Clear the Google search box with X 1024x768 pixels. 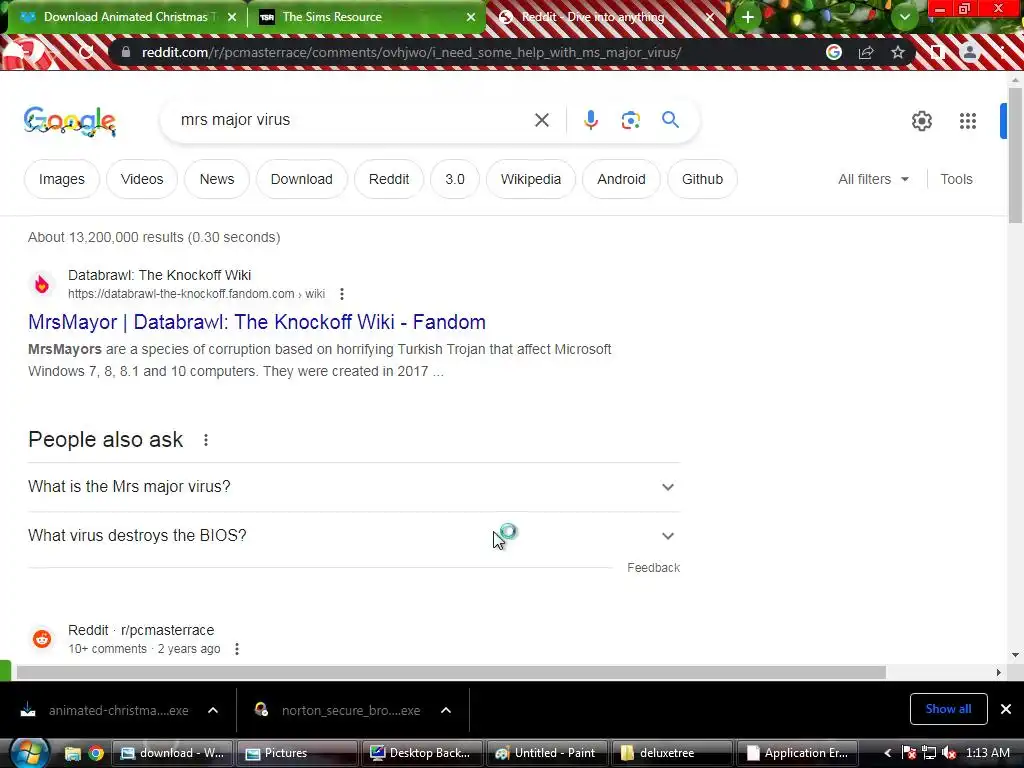pyautogui.click(x=541, y=120)
